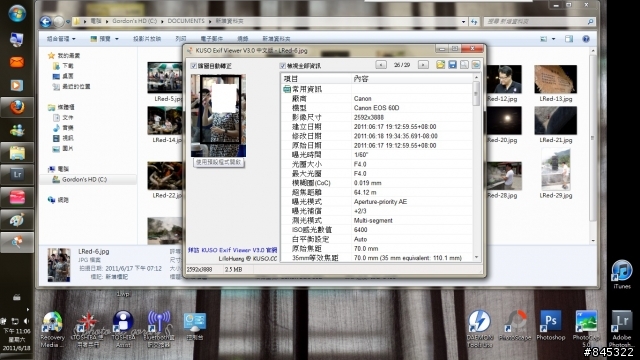Screen dimensions: 640x360
Task: Click the 使用預設程式開啟 button under the preview
Action: point(219,162)
